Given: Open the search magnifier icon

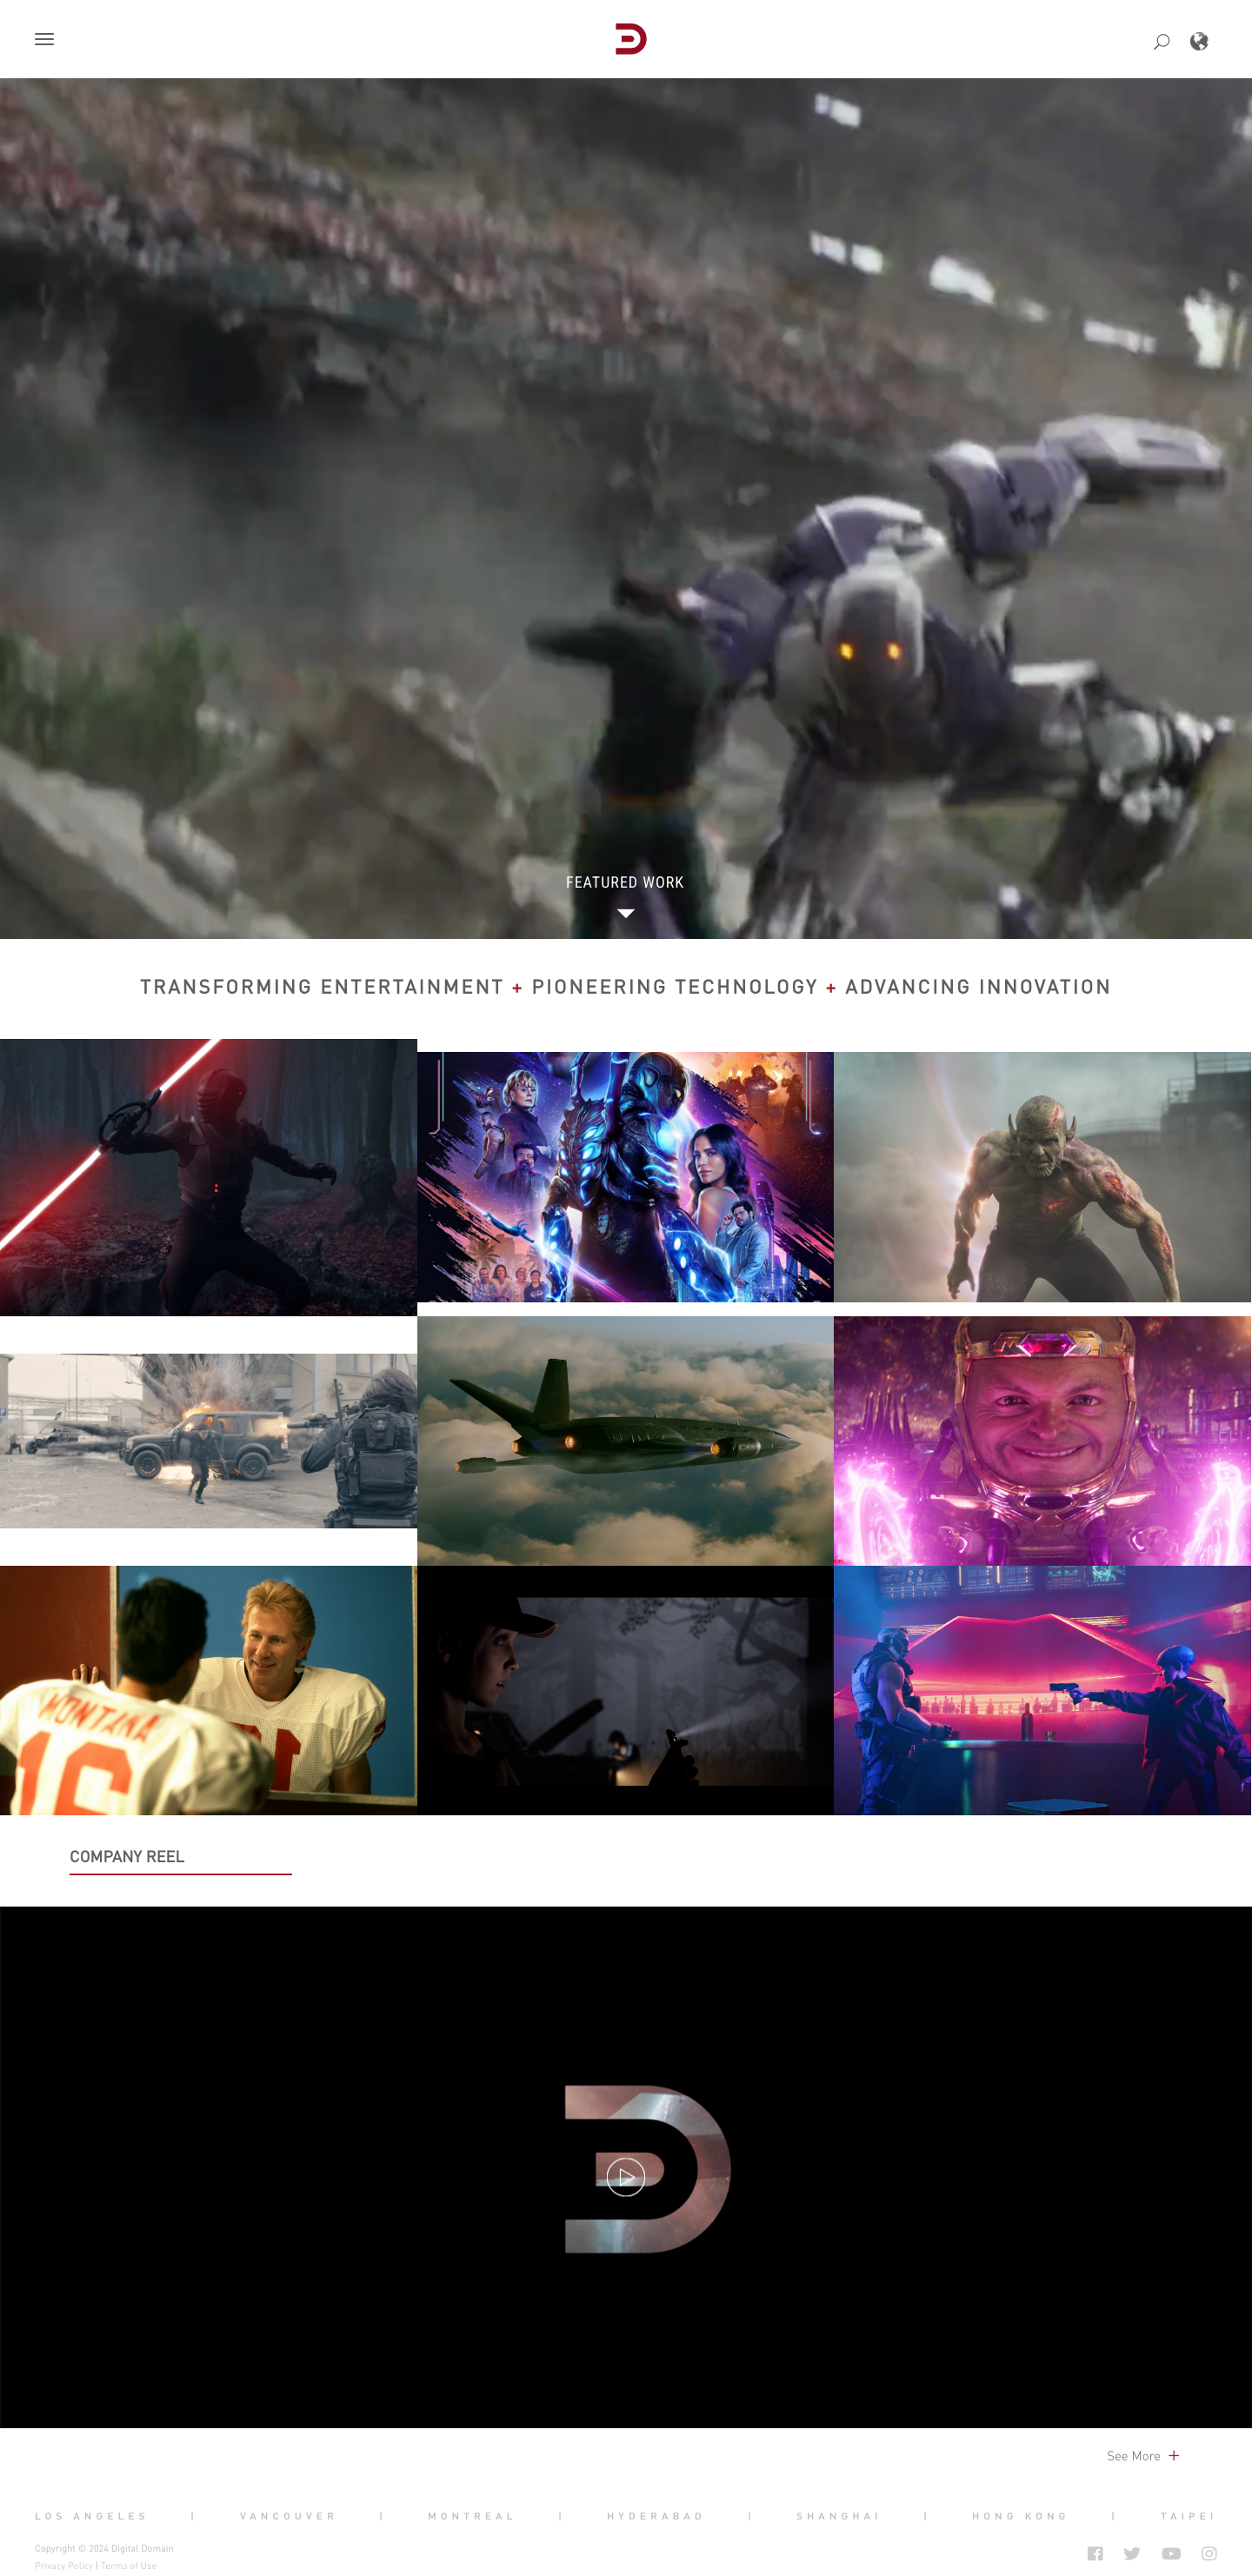Looking at the screenshot, I should click(1161, 41).
